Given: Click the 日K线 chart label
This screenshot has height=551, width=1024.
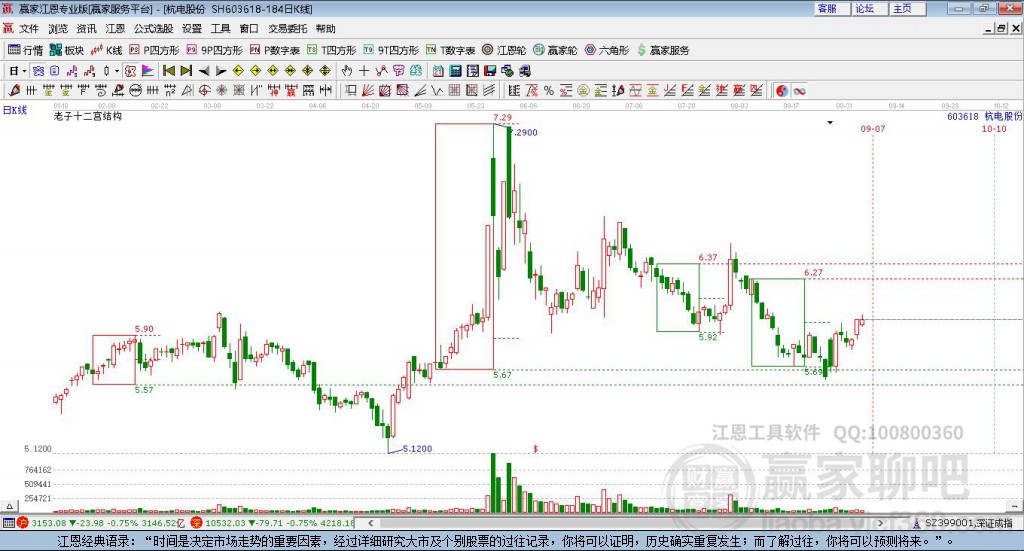Looking at the screenshot, I should [x=15, y=110].
